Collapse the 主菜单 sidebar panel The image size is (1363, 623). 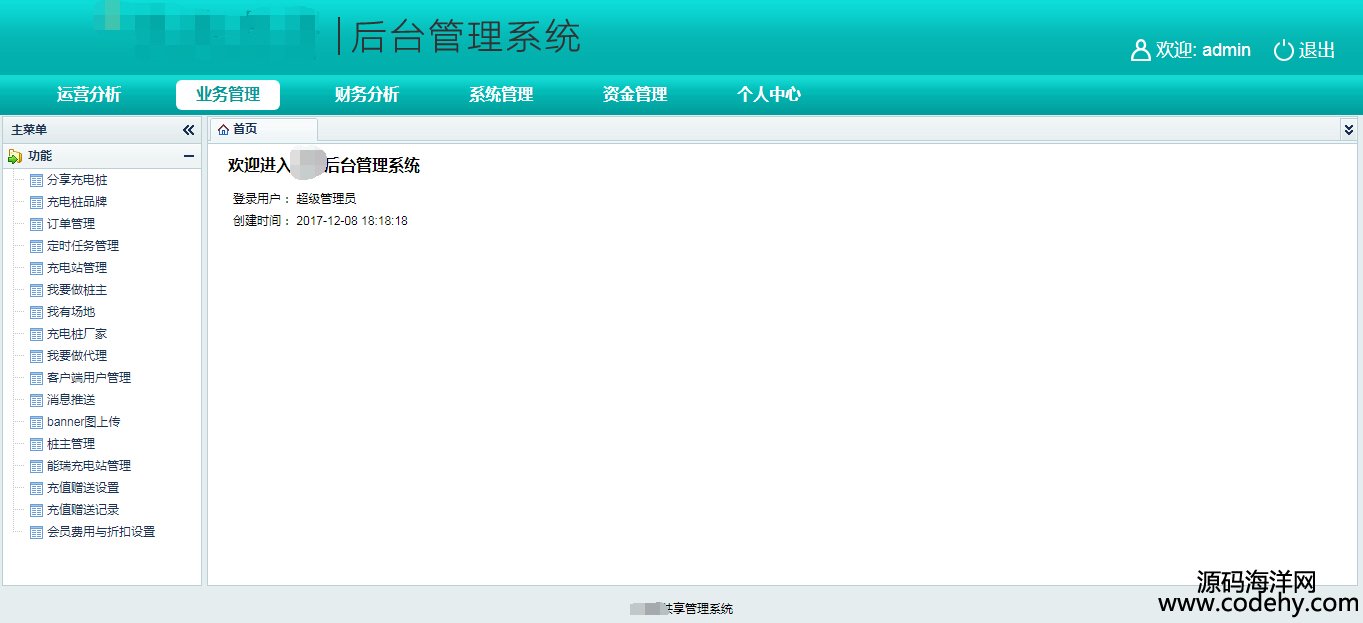pyautogui.click(x=188, y=130)
